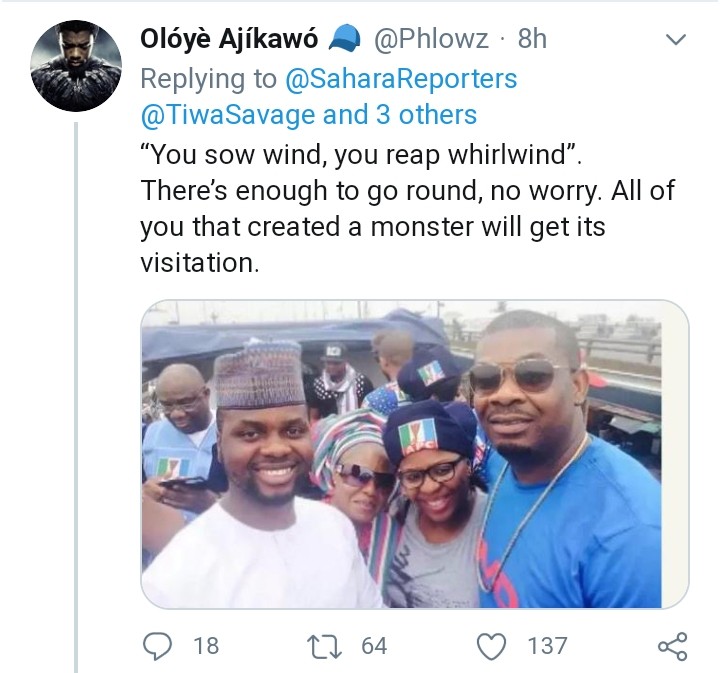Click the 64 retweets count

tap(374, 646)
